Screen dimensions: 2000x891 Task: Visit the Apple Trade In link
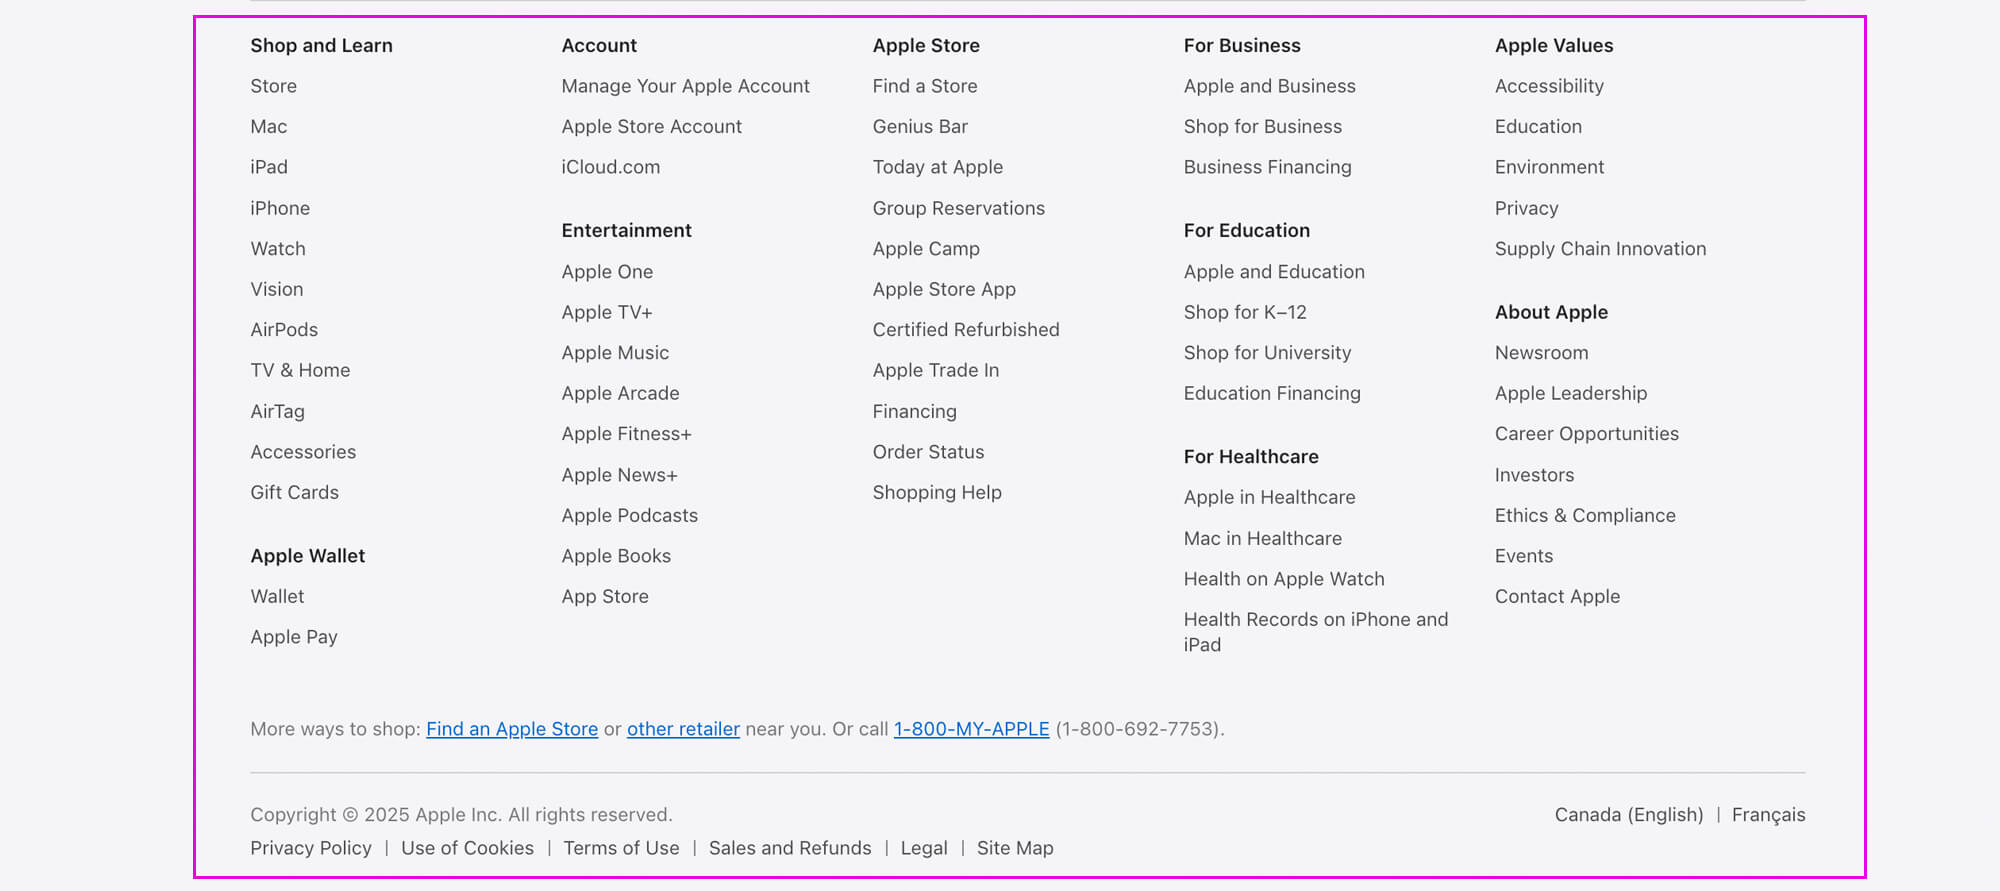pyautogui.click(x=935, y=370)
